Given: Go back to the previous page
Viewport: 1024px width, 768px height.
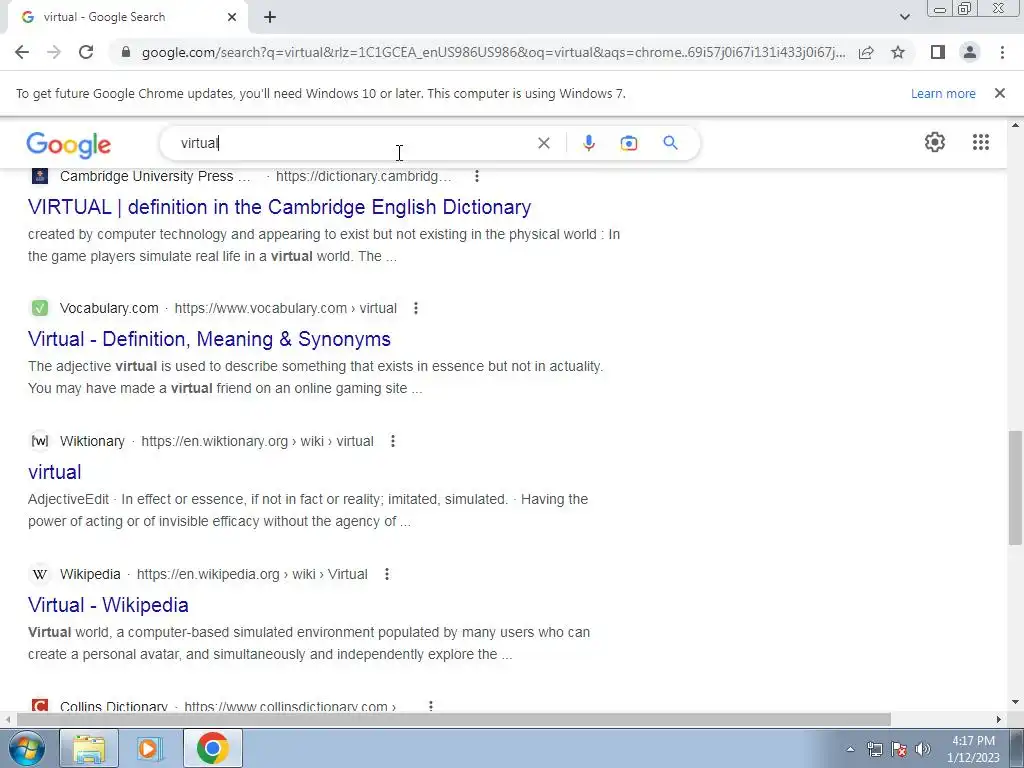Looking at the screenshot, I should click(x=22, y=52).
